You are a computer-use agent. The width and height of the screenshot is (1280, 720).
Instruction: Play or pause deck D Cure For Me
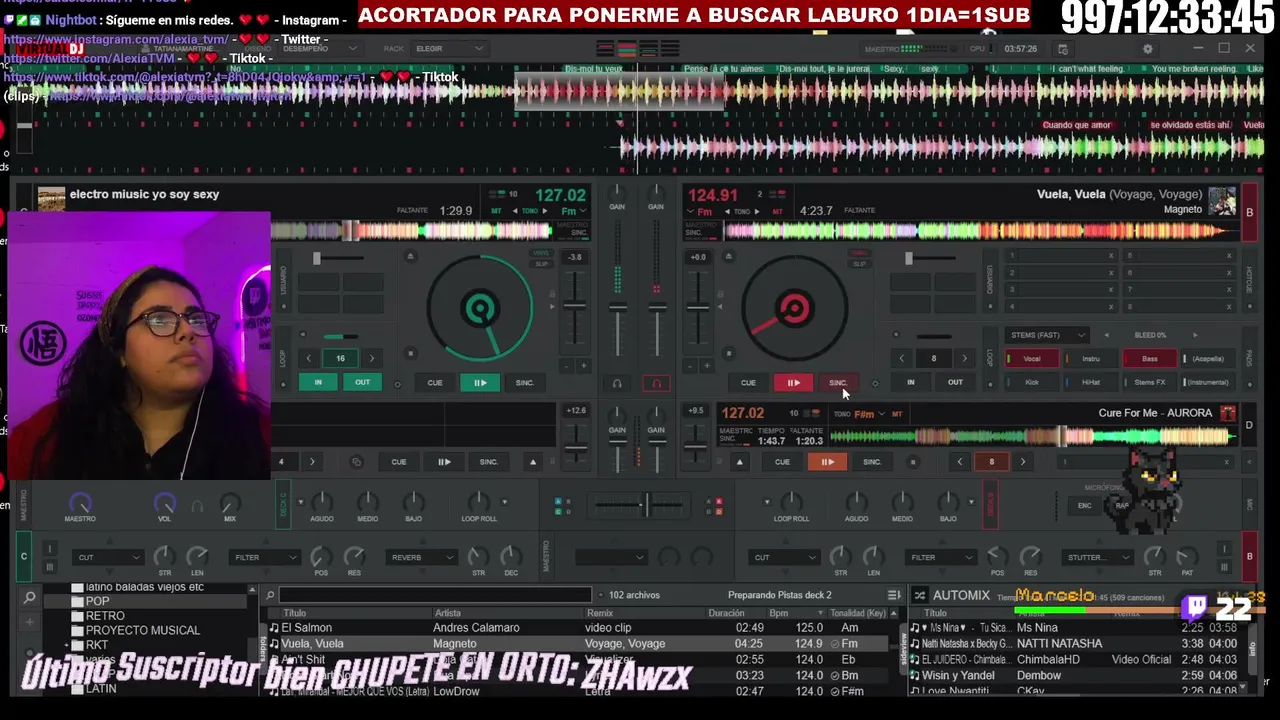click(827, 462)
